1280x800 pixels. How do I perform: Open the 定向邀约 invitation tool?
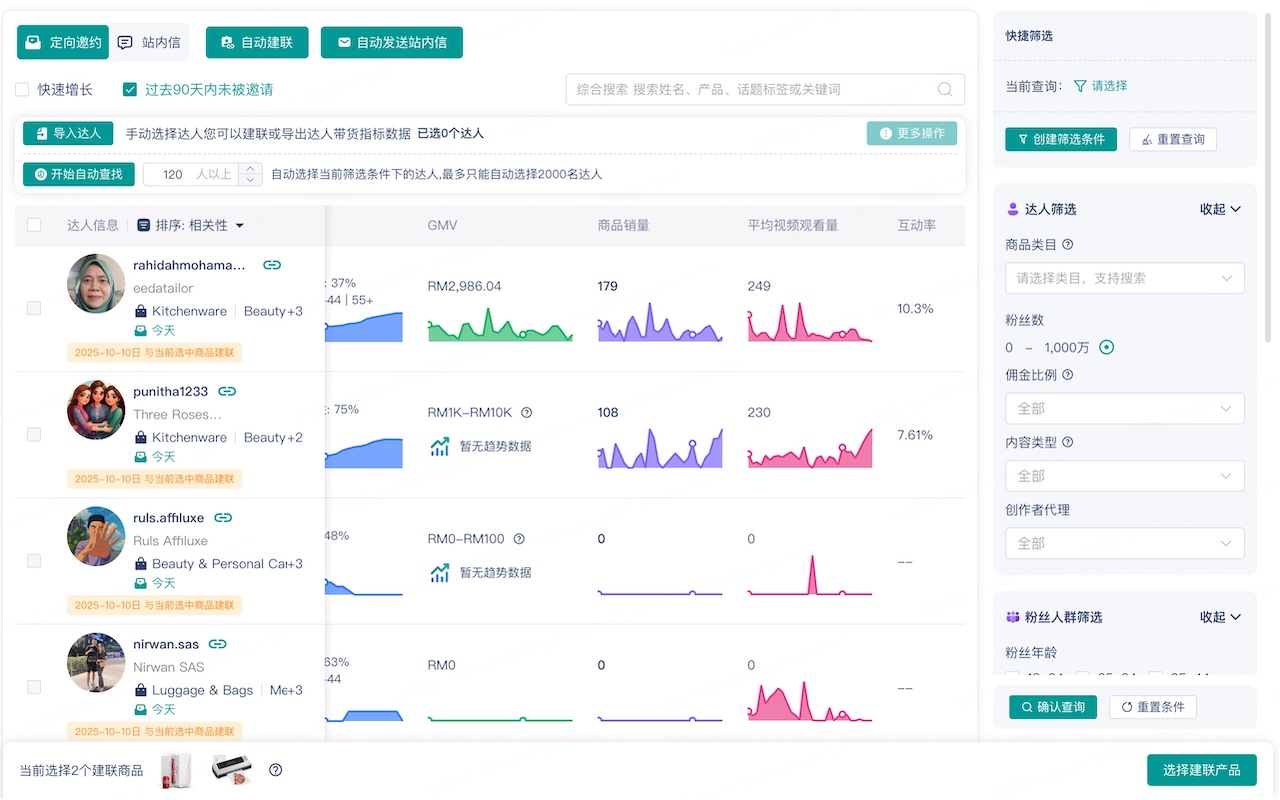pos(62,42)
